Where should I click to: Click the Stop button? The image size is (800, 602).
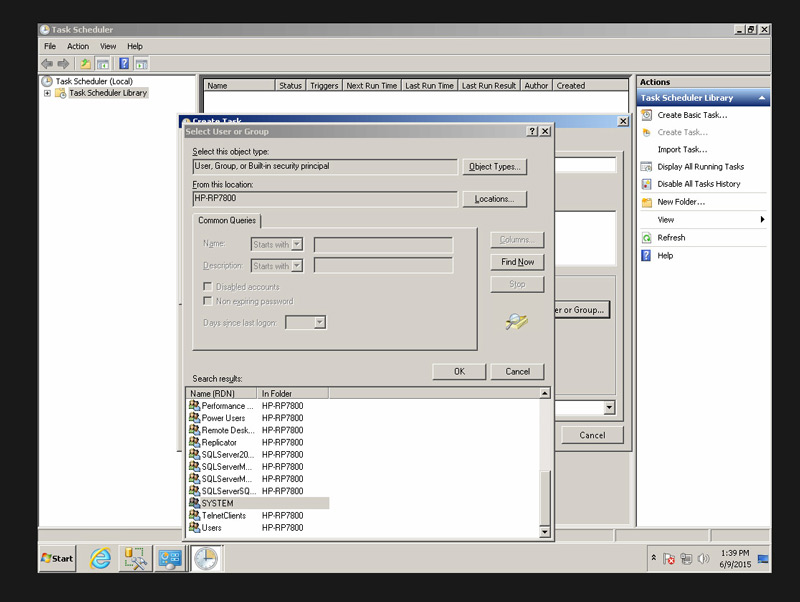(517, 284)
